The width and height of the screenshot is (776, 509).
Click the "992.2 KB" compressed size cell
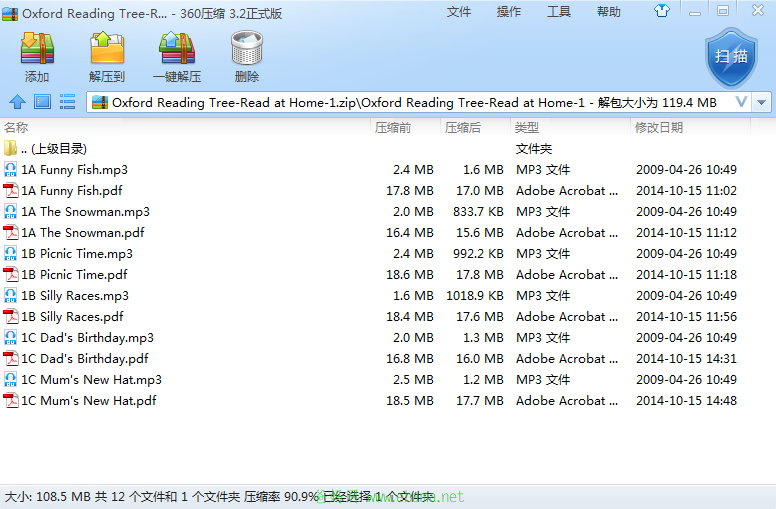[x=478, y=254]
